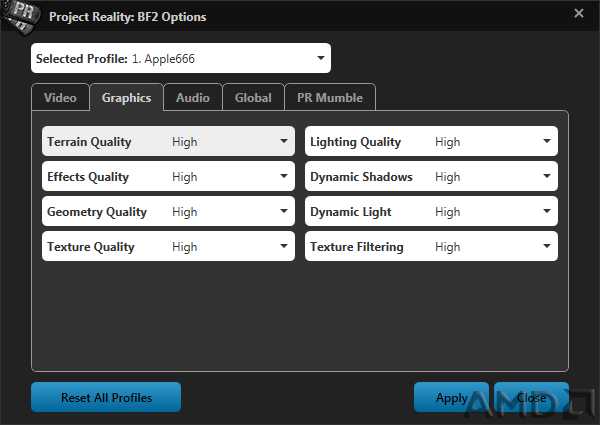Select the Graphics tab
Viewport: 600px width, 425px height.
pos(126,97)
